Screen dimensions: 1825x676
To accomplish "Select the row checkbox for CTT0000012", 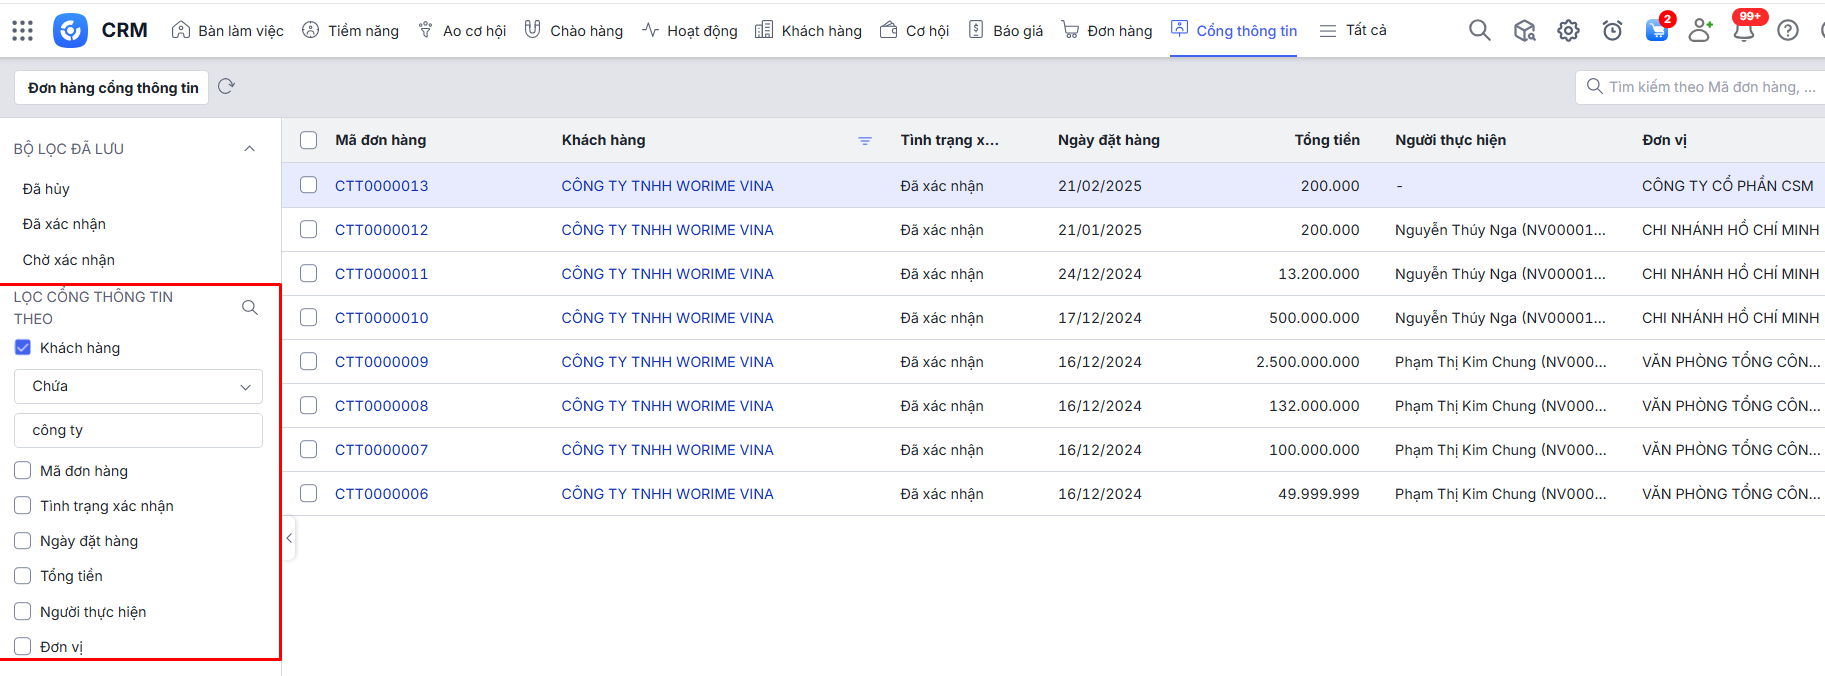I will (309, 230).
